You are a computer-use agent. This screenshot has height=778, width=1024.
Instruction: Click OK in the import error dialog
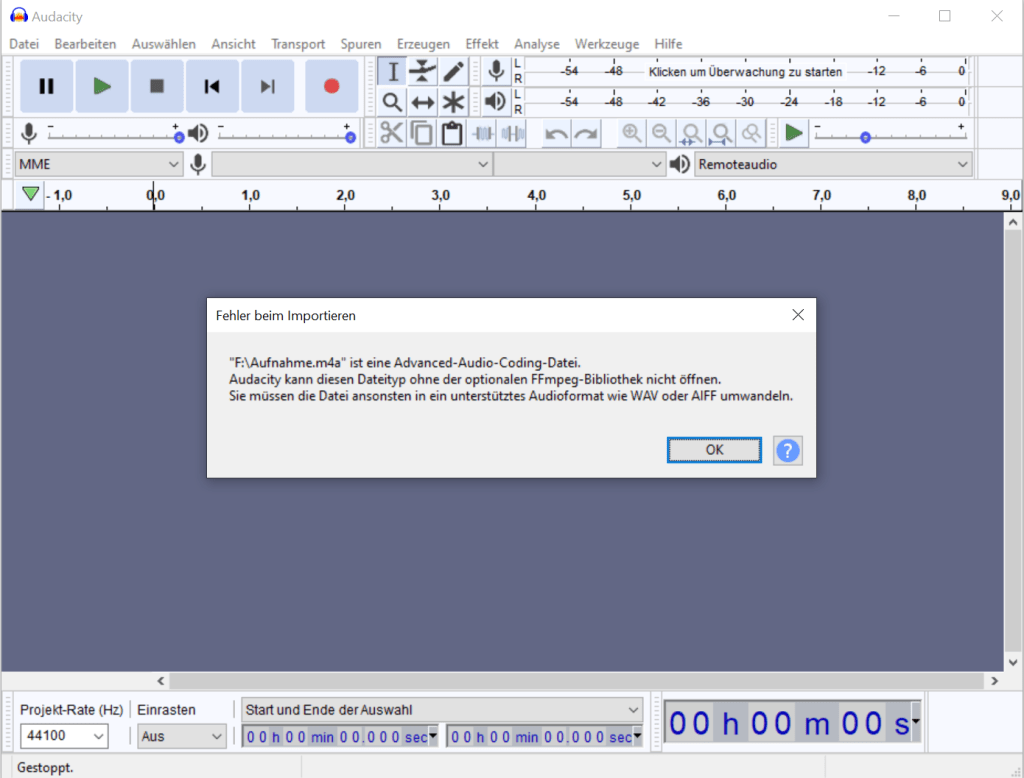click(x=714, y=450)
